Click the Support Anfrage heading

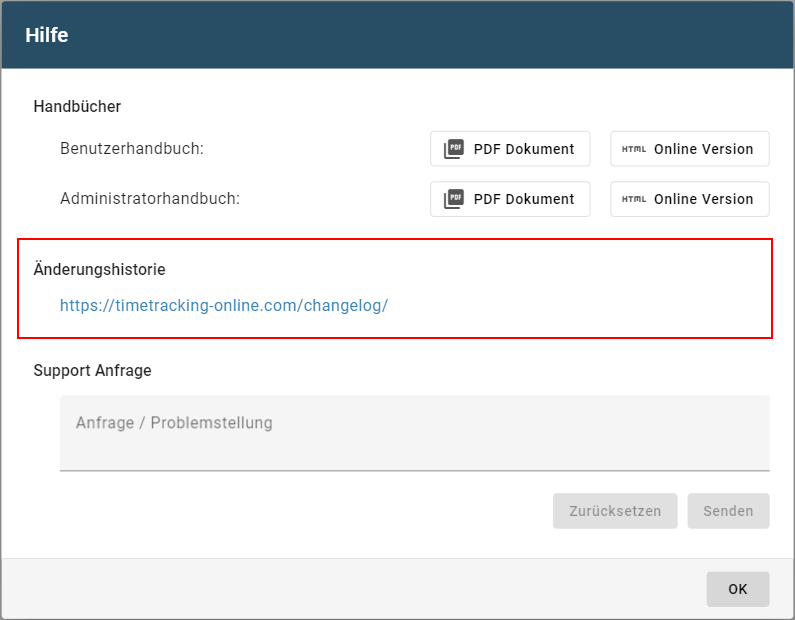[x=92, y=370]
